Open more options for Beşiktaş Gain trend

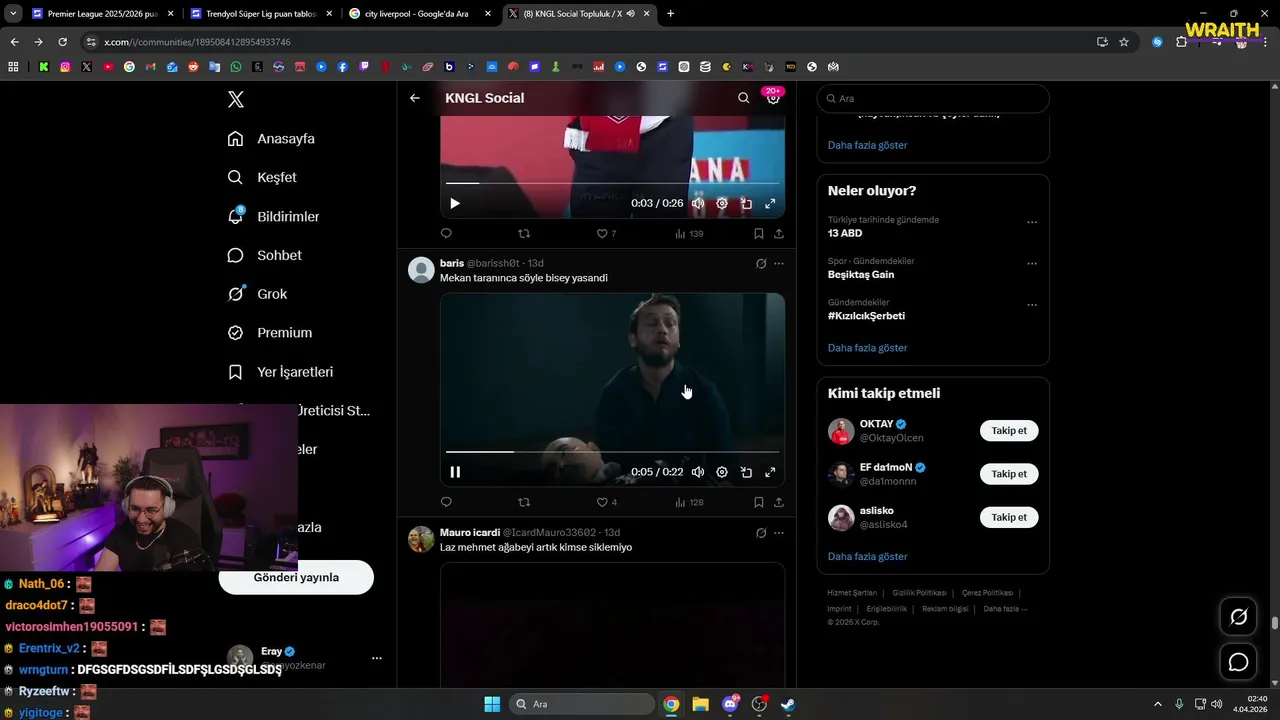click(x=1032, y=264)
